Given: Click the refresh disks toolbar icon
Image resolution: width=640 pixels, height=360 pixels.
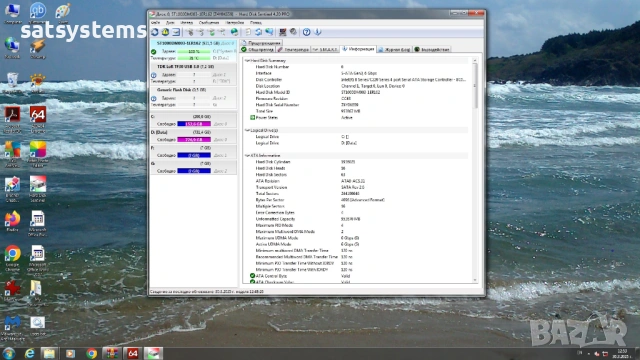Looking at the screenshot, I should (155, 32).
